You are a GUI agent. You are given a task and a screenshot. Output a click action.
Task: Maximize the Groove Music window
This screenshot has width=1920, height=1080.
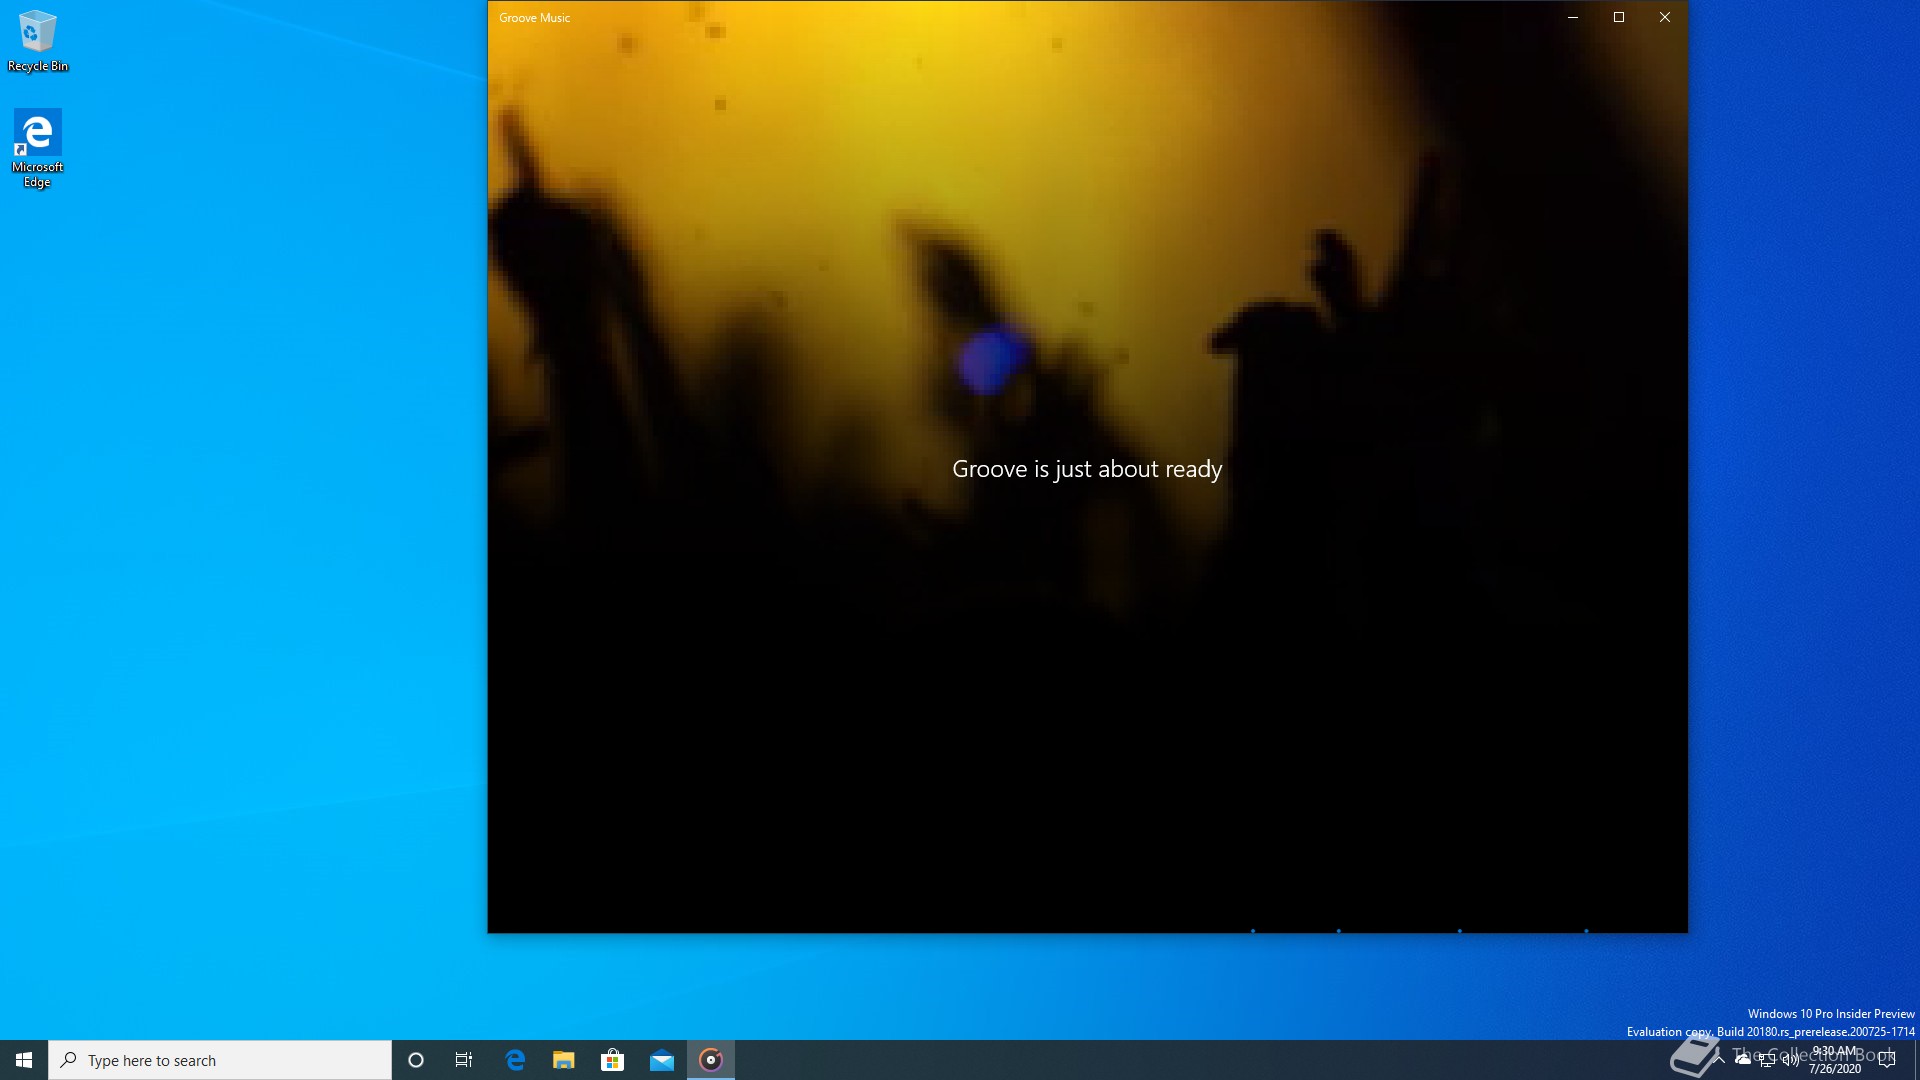[1619, 17]
